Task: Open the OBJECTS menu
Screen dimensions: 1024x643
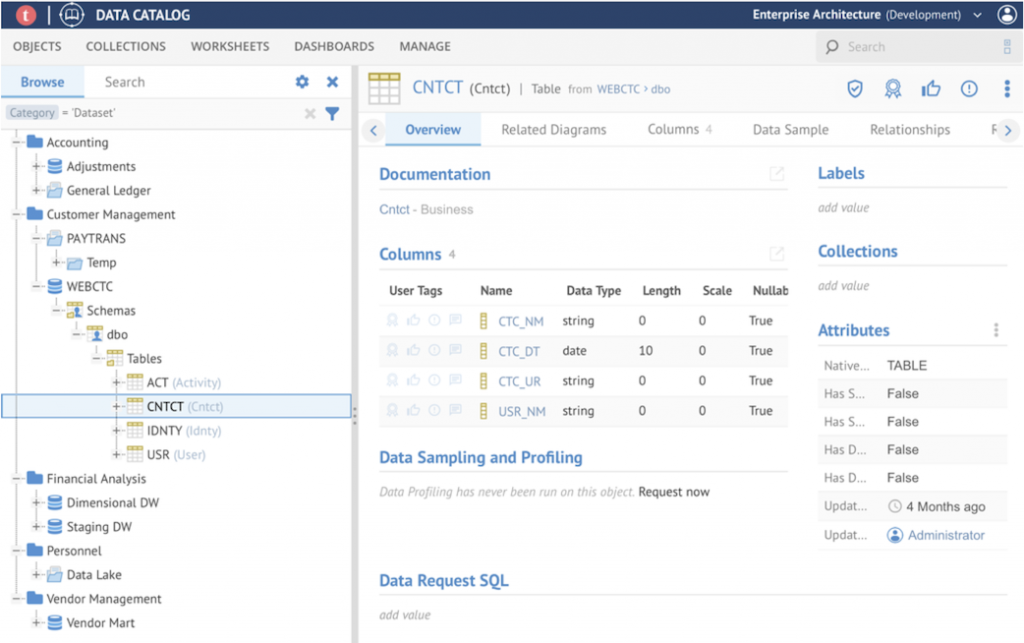Action: pos(37,46)
